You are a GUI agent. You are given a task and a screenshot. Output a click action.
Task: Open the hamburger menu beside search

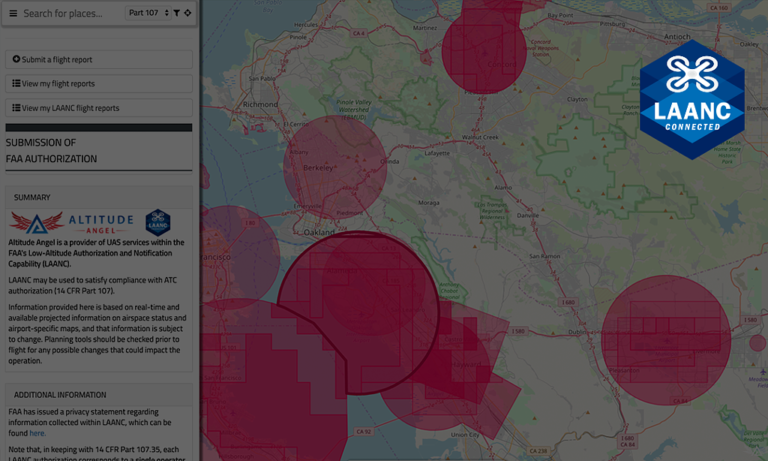[x=14, y=14]
